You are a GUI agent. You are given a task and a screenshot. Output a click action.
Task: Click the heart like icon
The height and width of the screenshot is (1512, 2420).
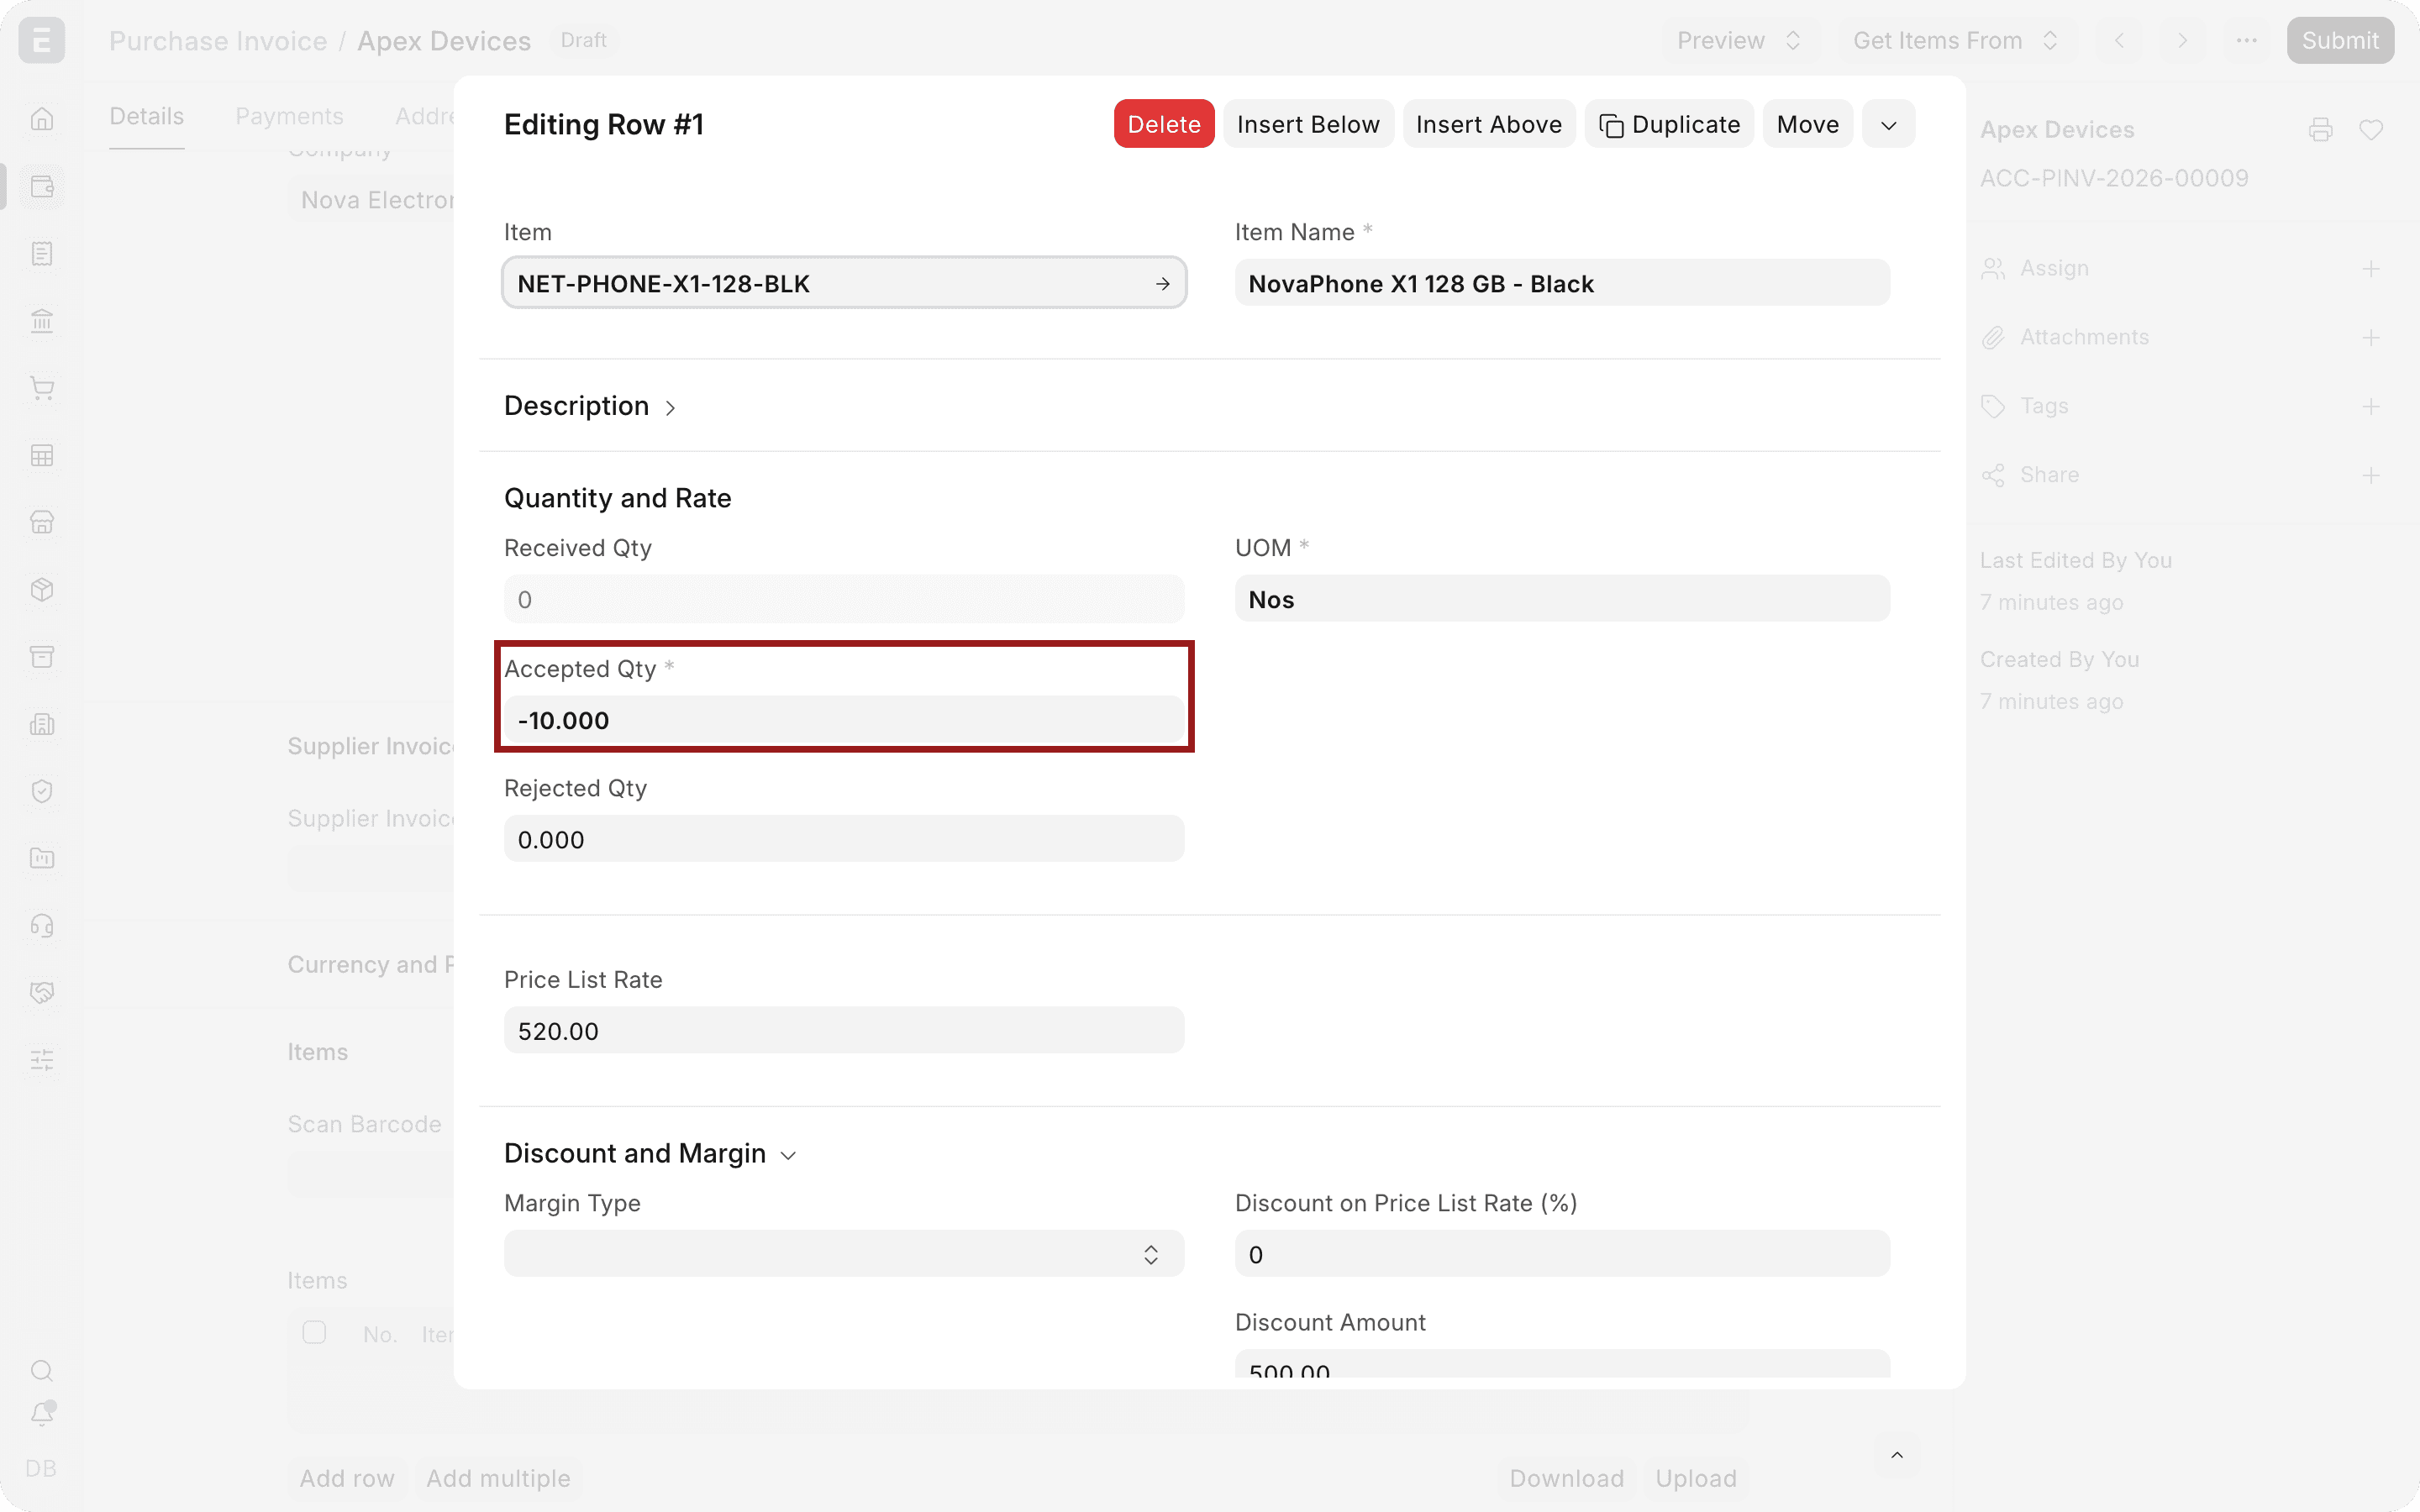coord(2371,130)
